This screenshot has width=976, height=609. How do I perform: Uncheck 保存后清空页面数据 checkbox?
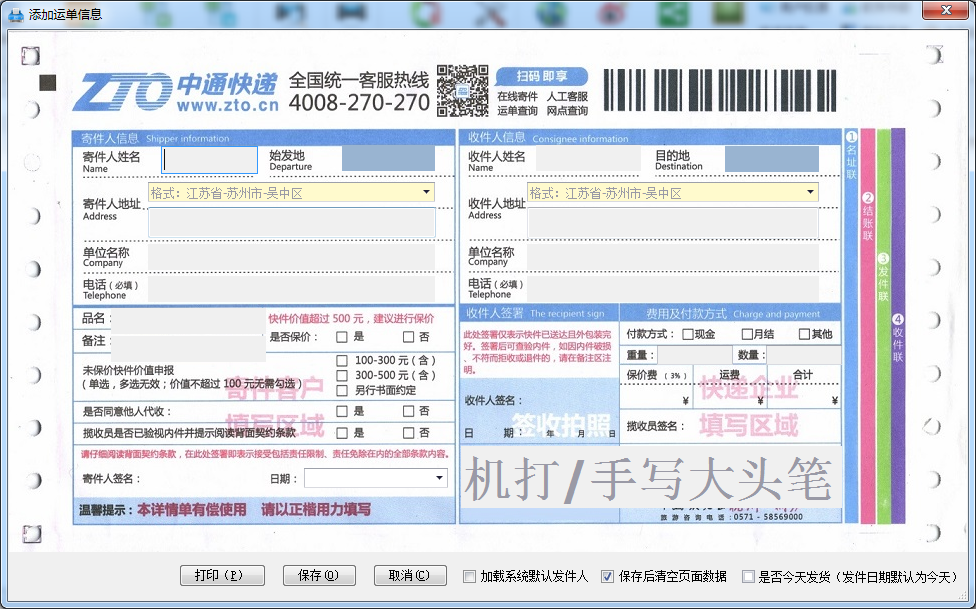click(x=608, y=577)
